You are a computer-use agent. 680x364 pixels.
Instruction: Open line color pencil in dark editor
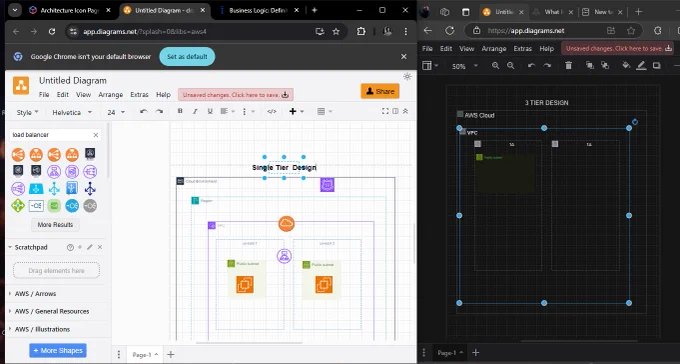click(x=641, y=66)
